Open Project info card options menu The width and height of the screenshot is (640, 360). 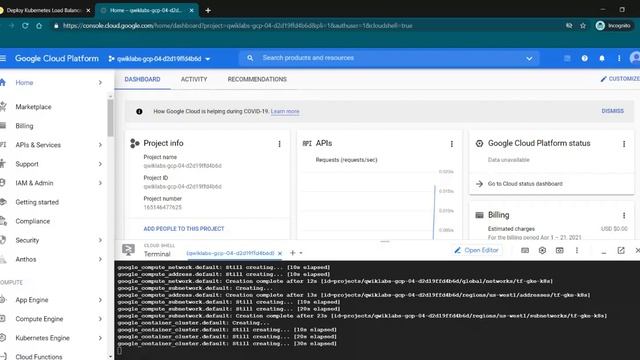tap(279, 144)
